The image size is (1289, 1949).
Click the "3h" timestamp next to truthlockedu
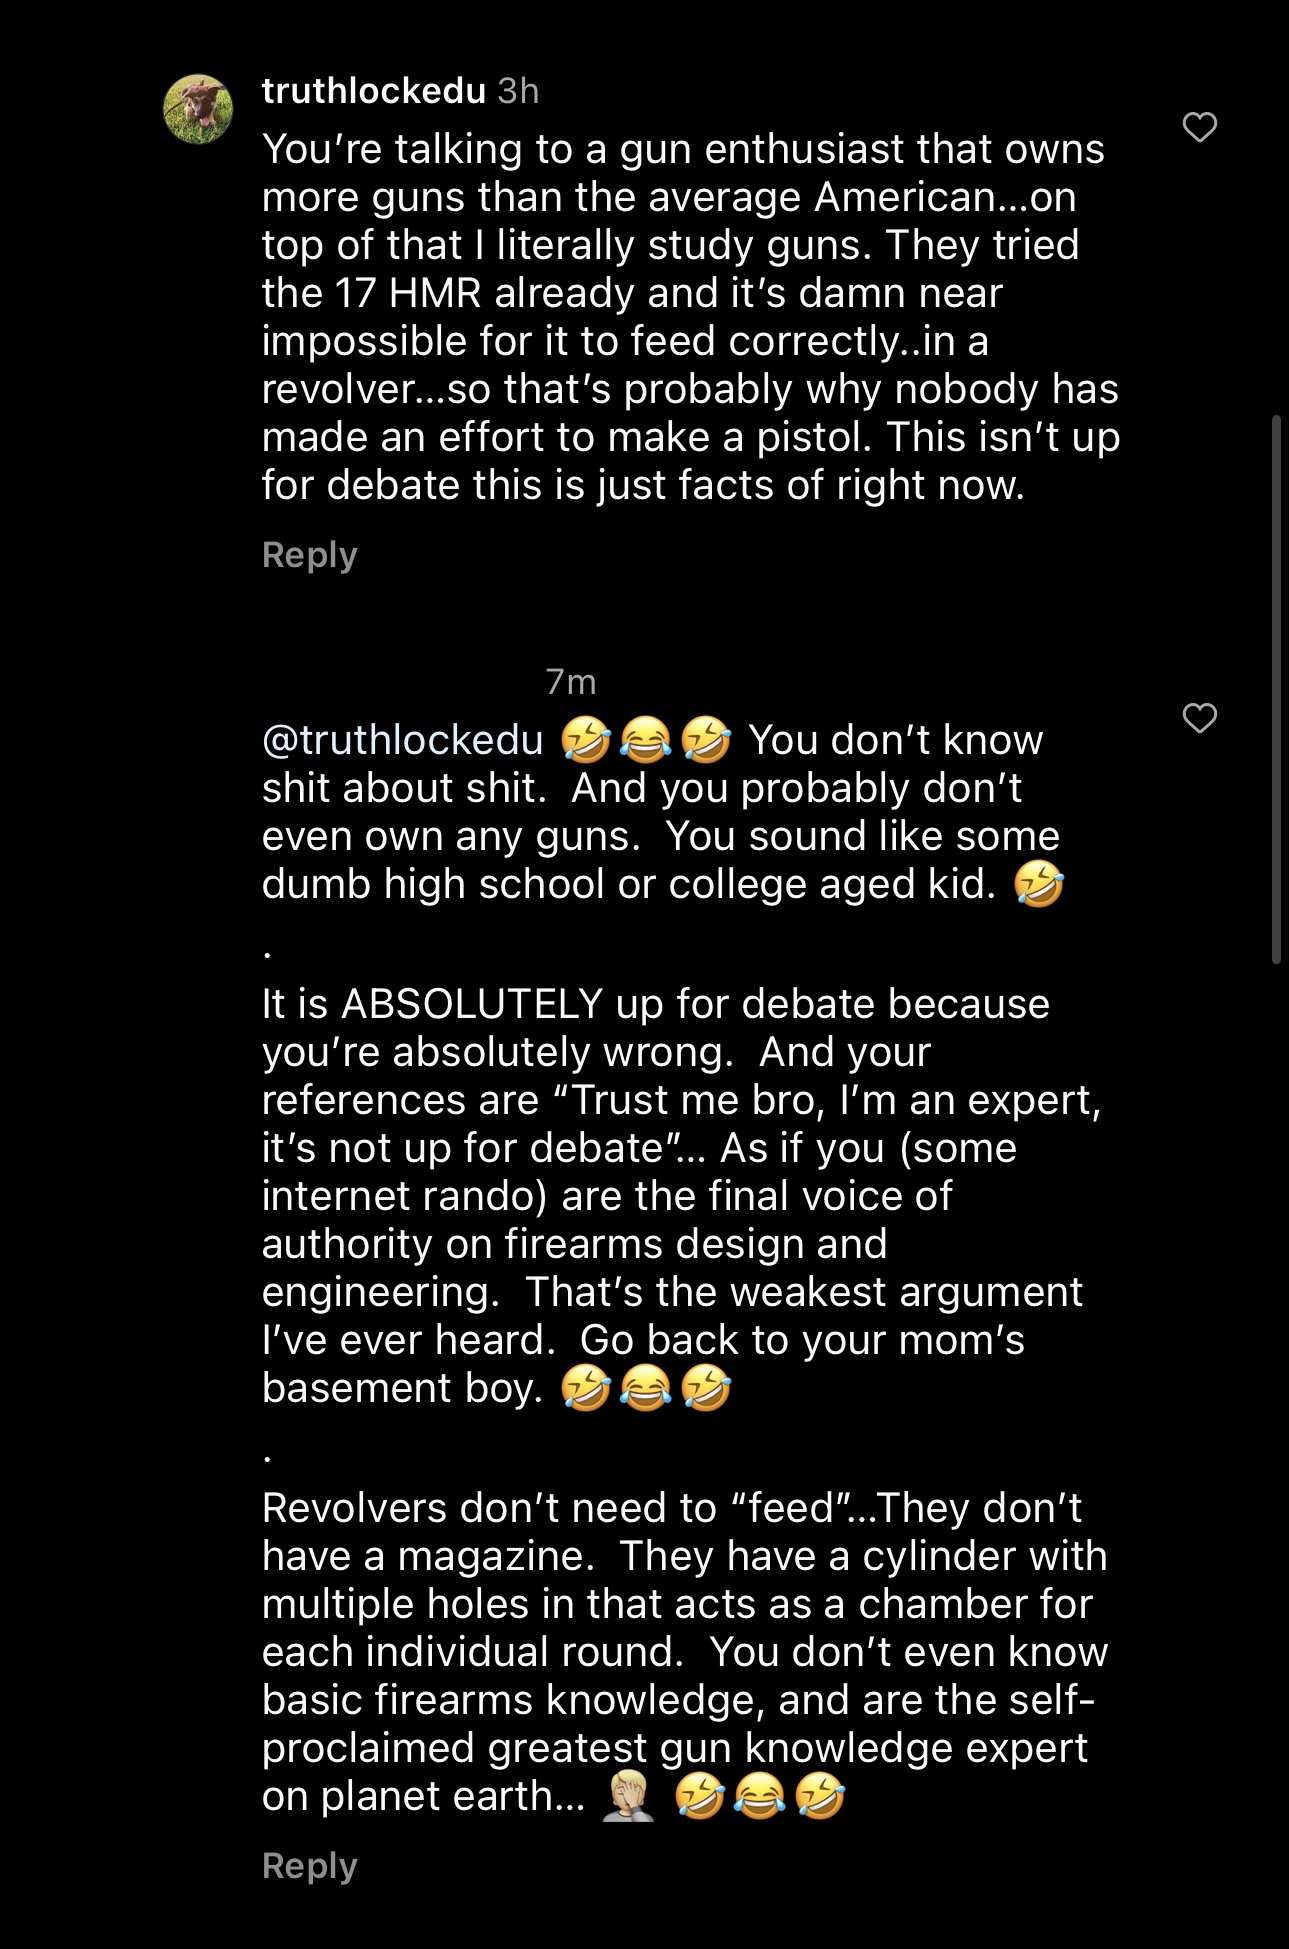pyautogui.click(x=518, y=91)
